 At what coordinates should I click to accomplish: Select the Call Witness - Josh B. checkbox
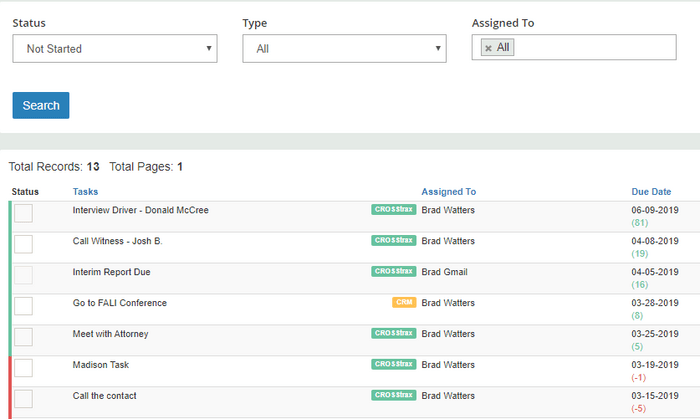23,244
